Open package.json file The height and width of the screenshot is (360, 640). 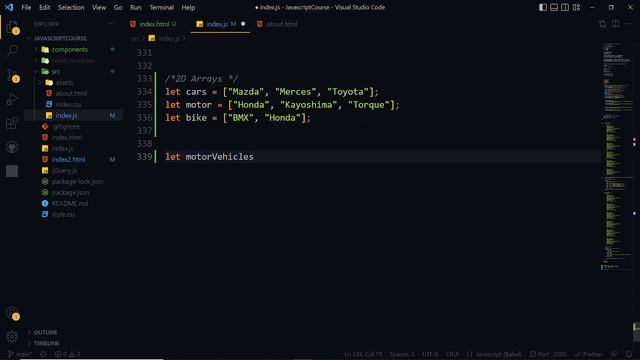70,193
